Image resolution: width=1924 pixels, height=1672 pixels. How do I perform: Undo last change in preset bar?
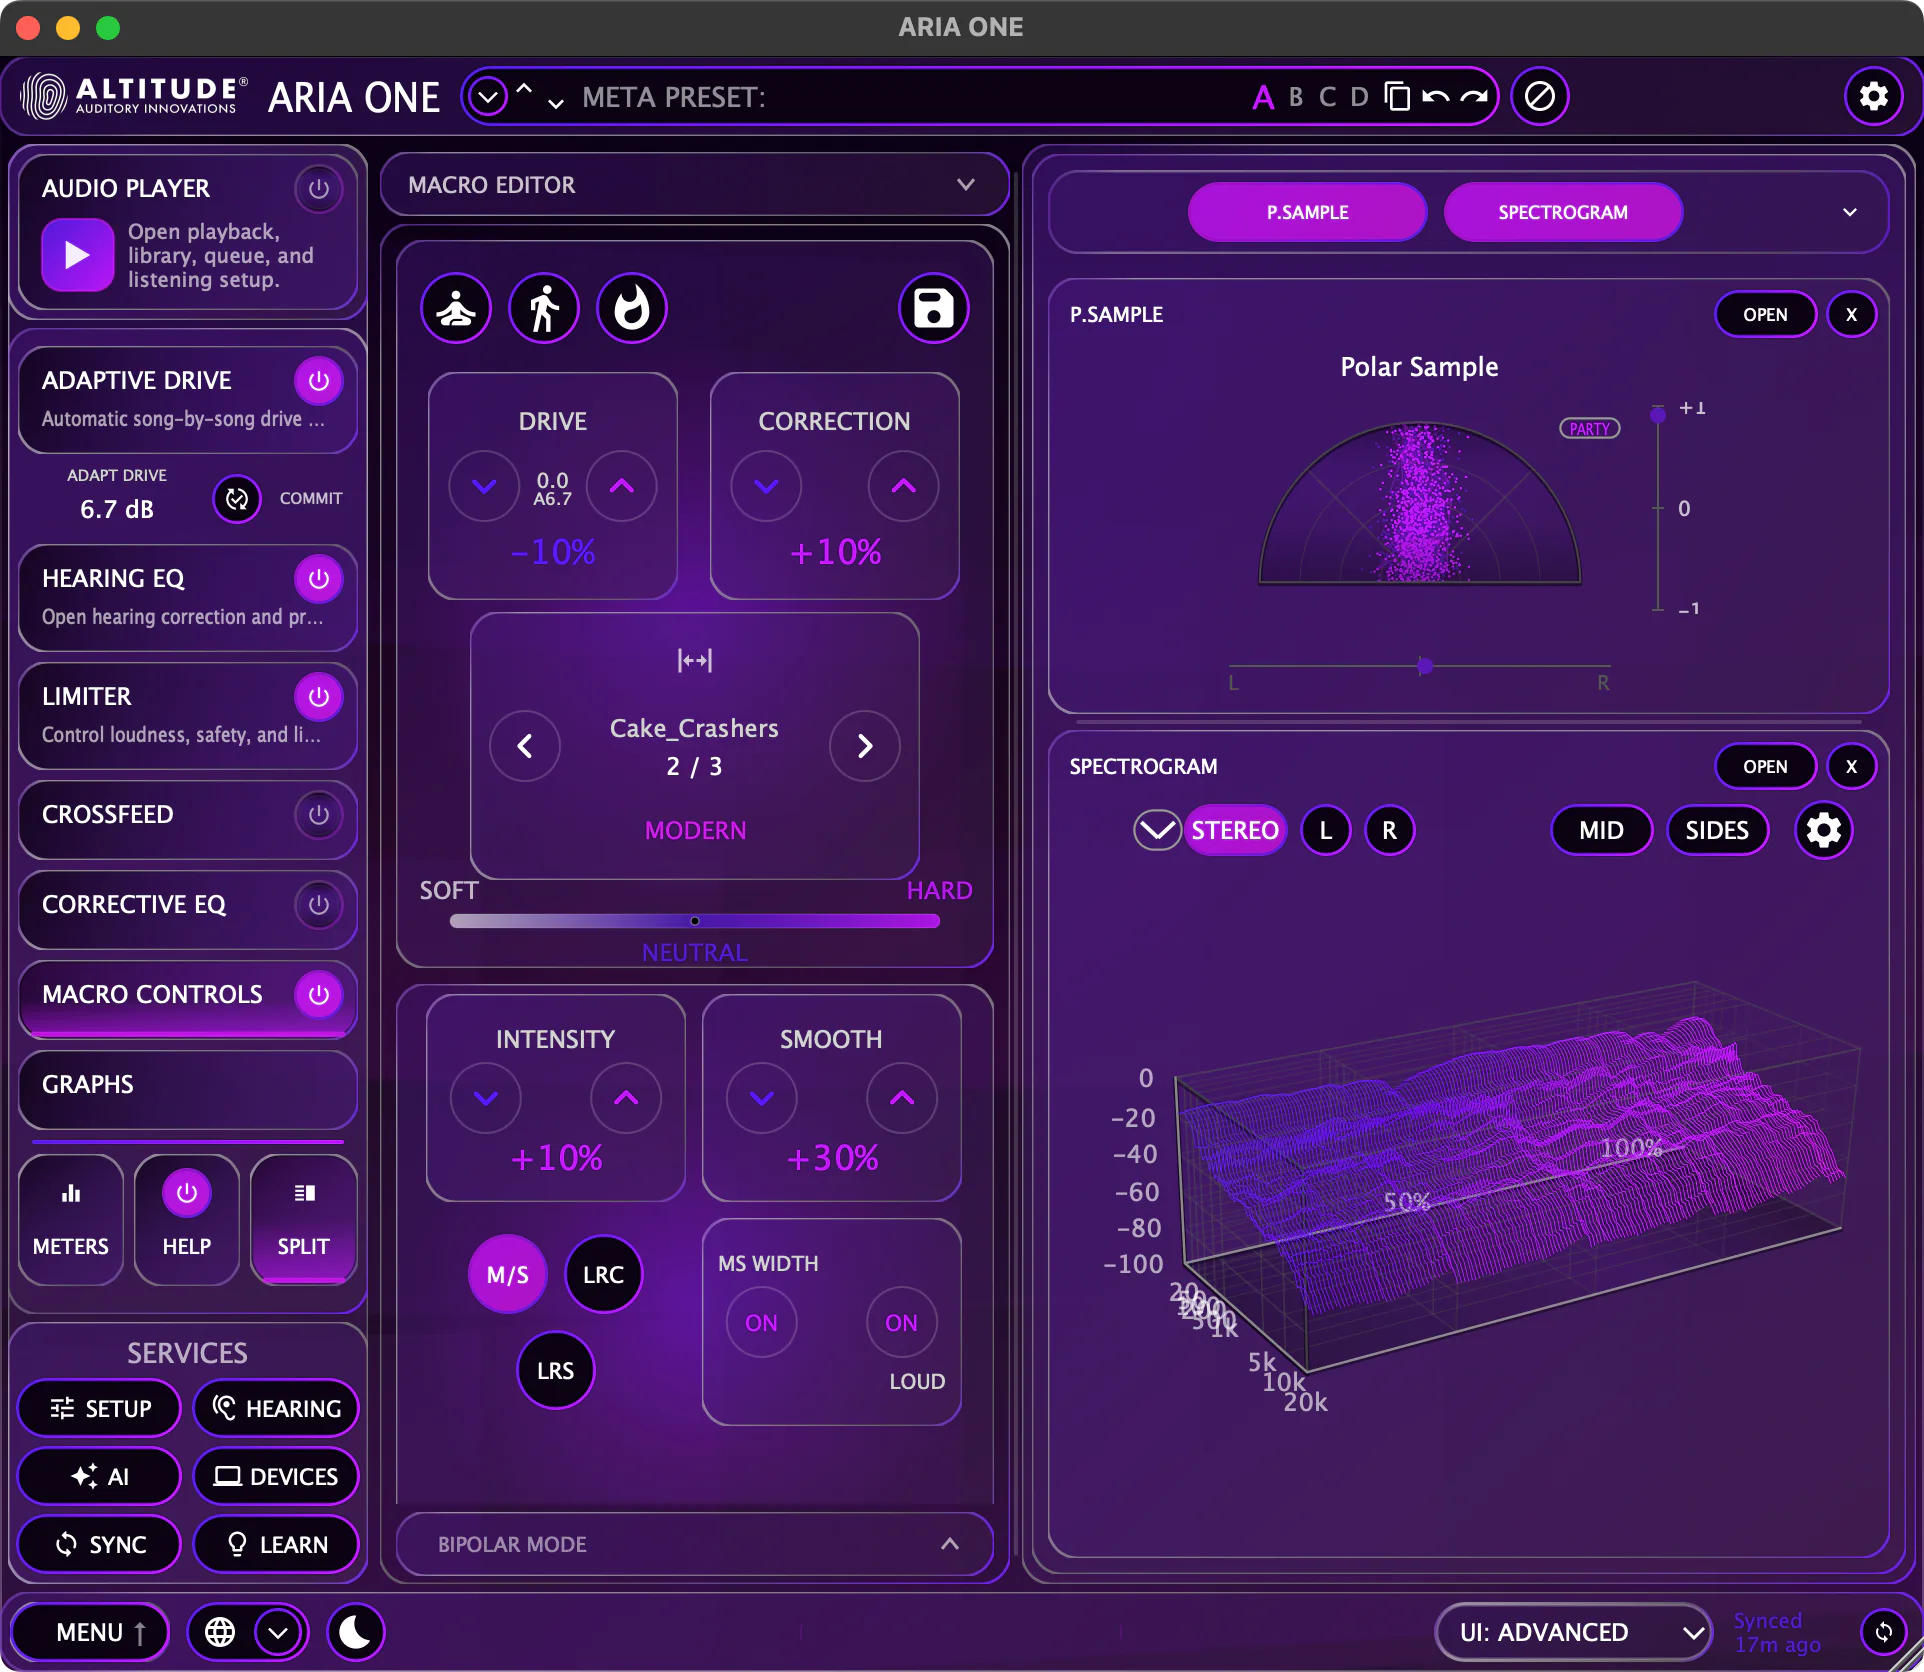click(x=1436, y=97)
